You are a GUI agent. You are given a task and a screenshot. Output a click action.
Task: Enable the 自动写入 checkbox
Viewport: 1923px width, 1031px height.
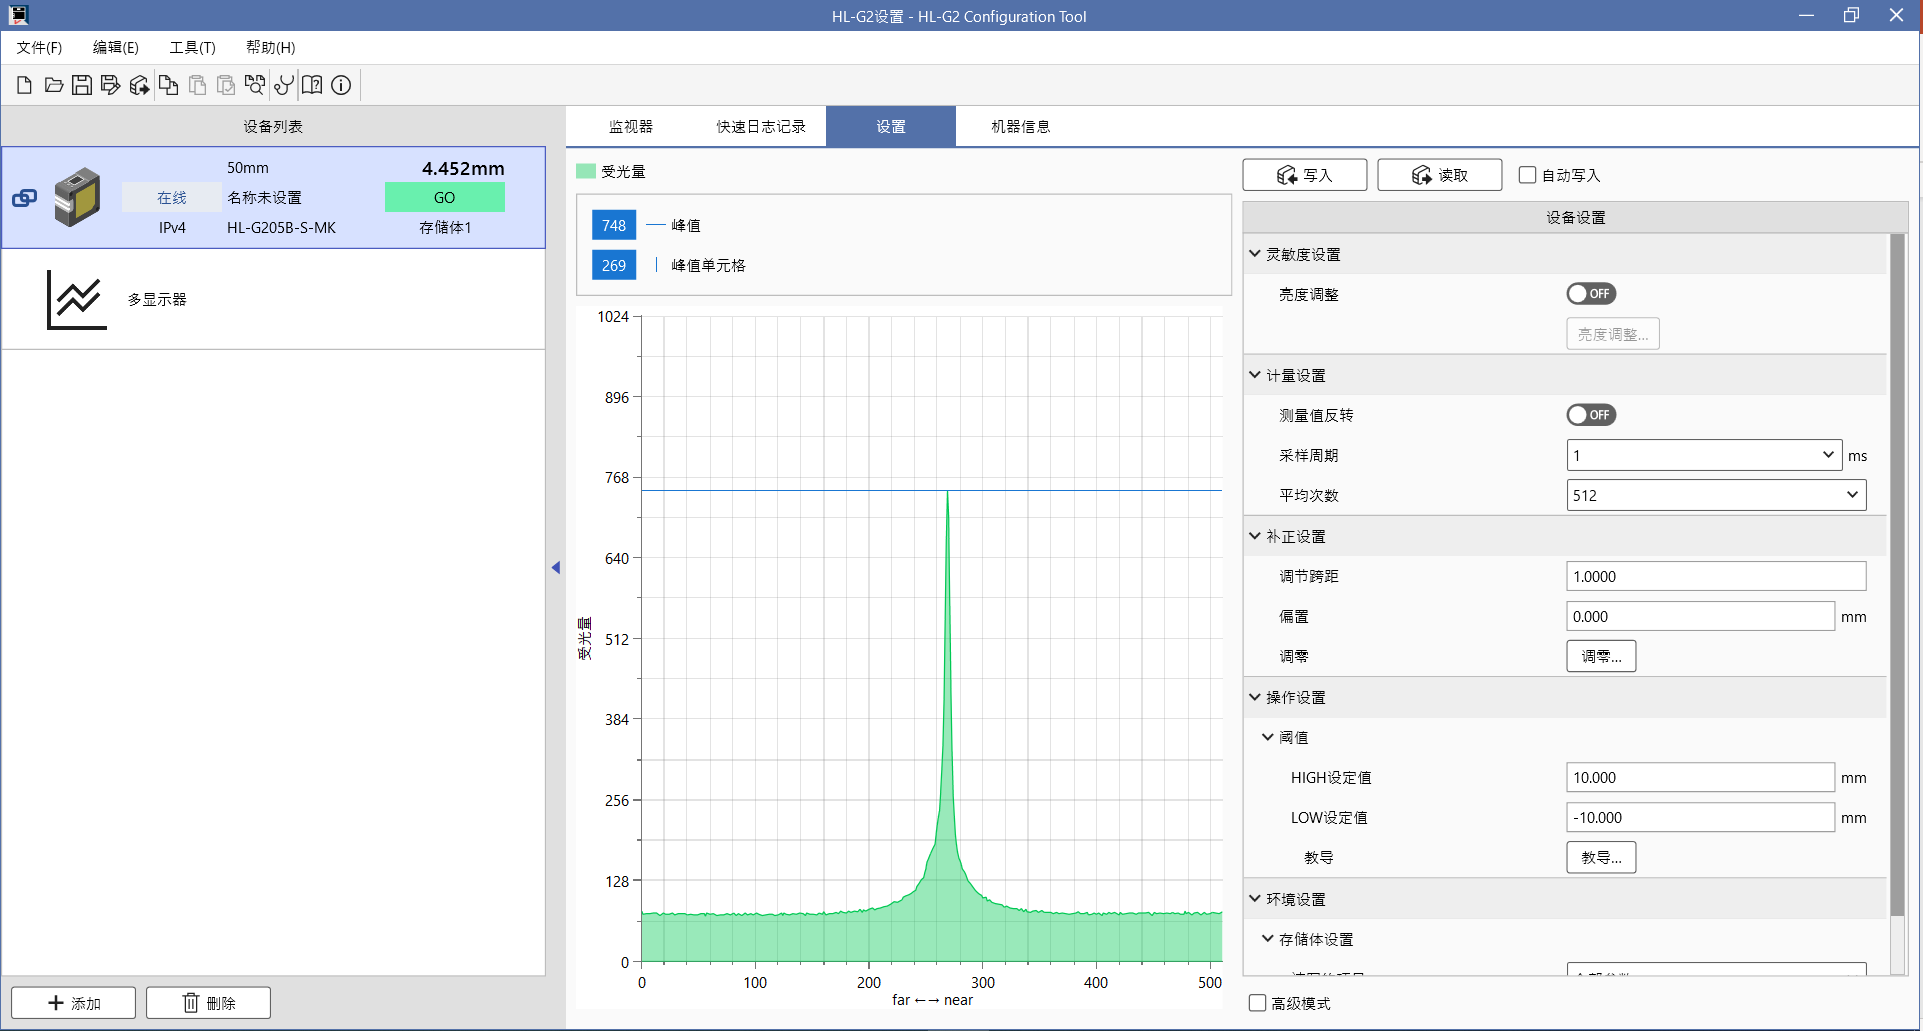pyautogui.click(x=1528, y=175)
